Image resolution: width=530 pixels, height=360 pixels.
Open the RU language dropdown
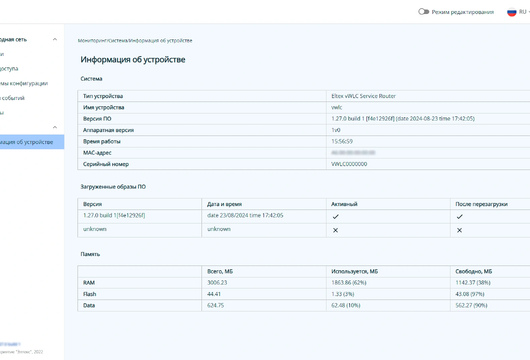click(523, 12)
